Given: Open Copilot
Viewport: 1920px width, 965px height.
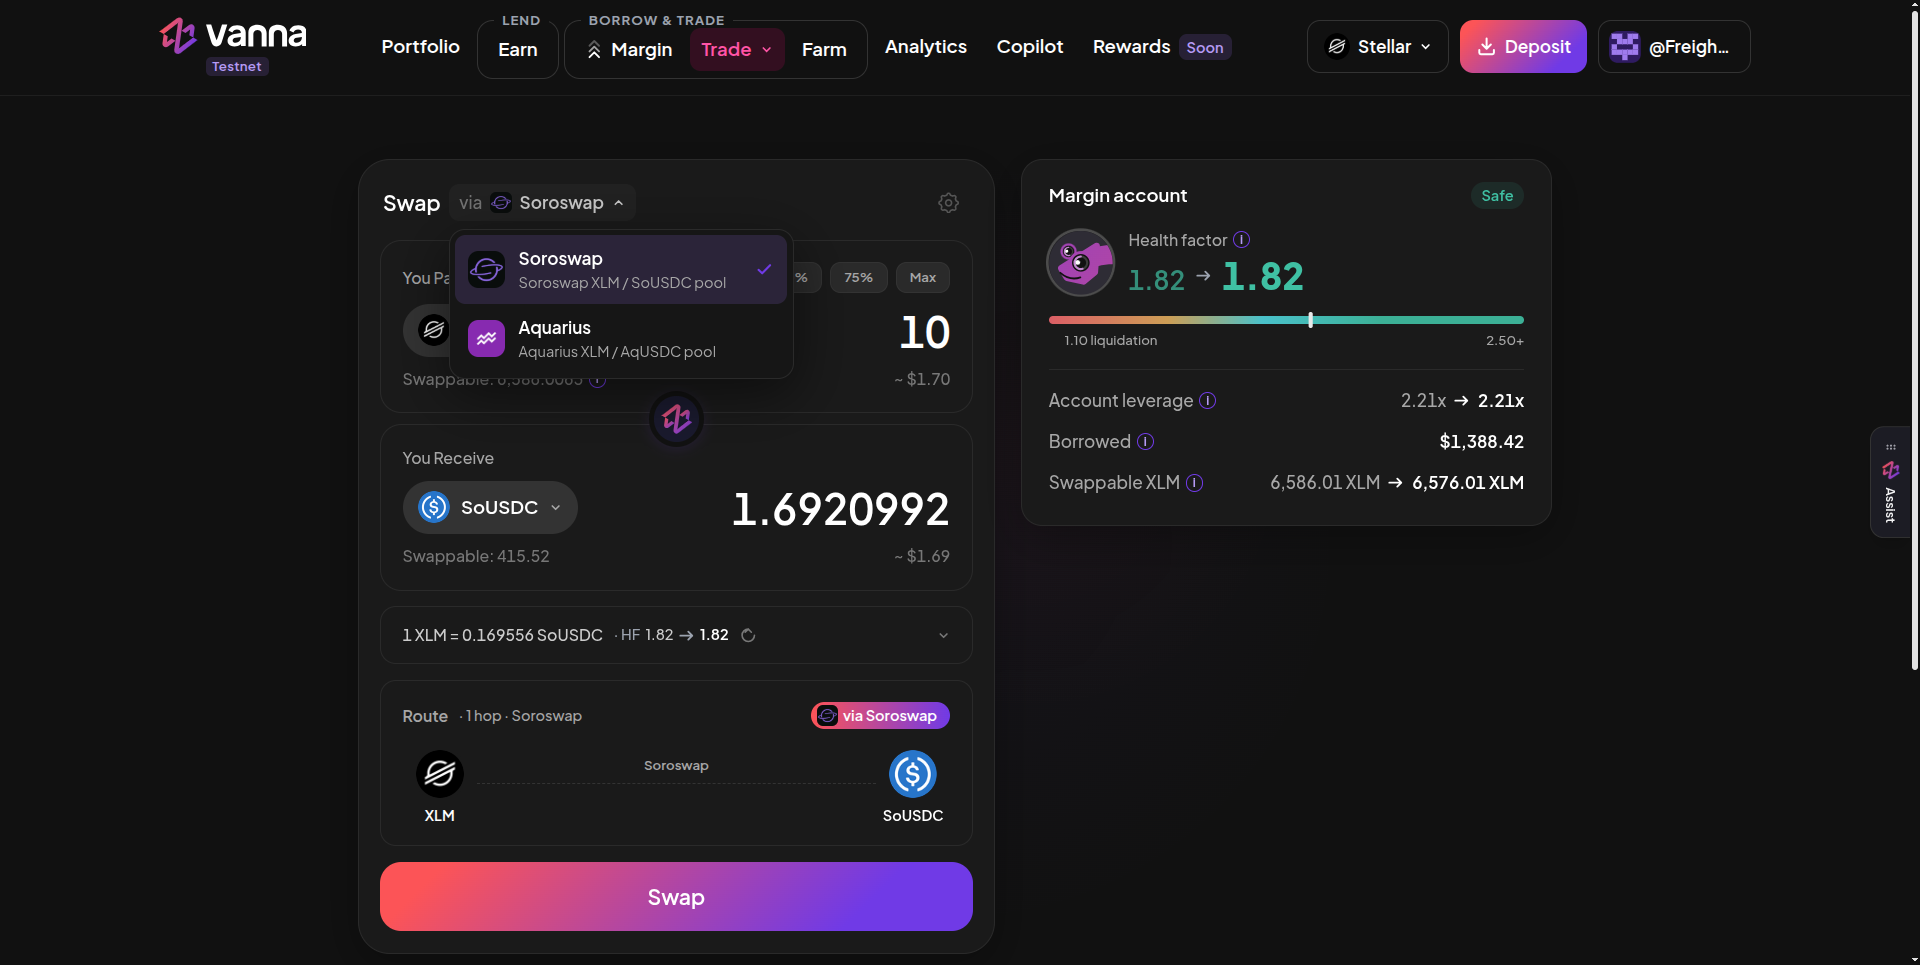Looking at the screenshot, I should click(x=1030, y=47).
